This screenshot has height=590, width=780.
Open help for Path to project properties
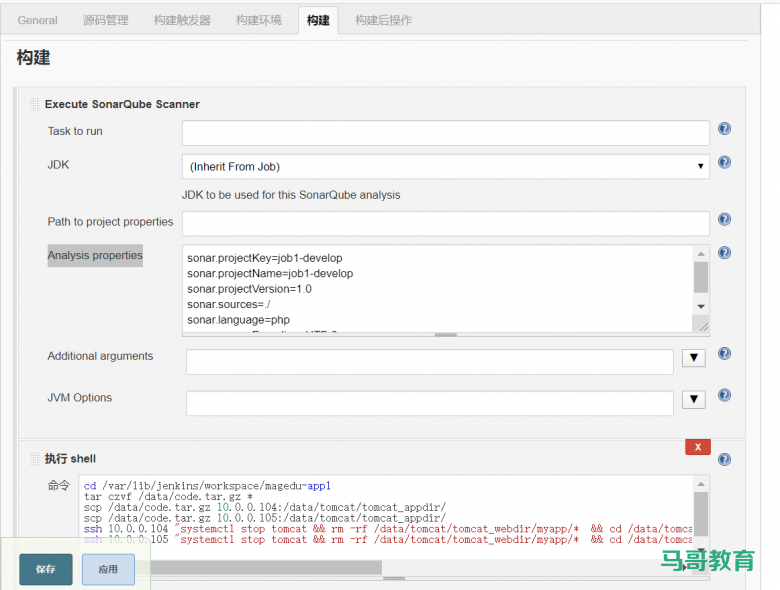(x=724, y=219)
